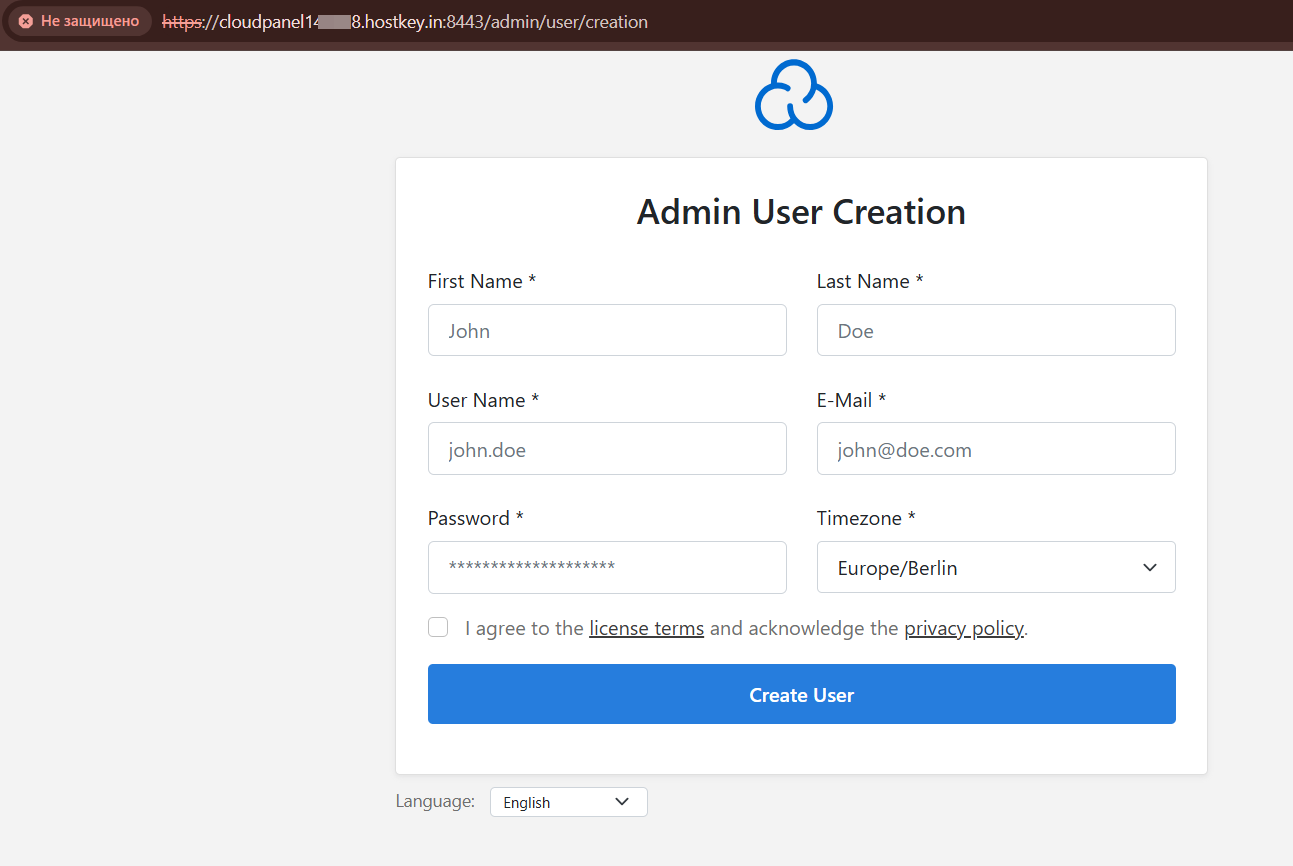Viewport: 1293px width, 866px height.
Task: Focus the First Name input field
Action: (x=607, y=331)
